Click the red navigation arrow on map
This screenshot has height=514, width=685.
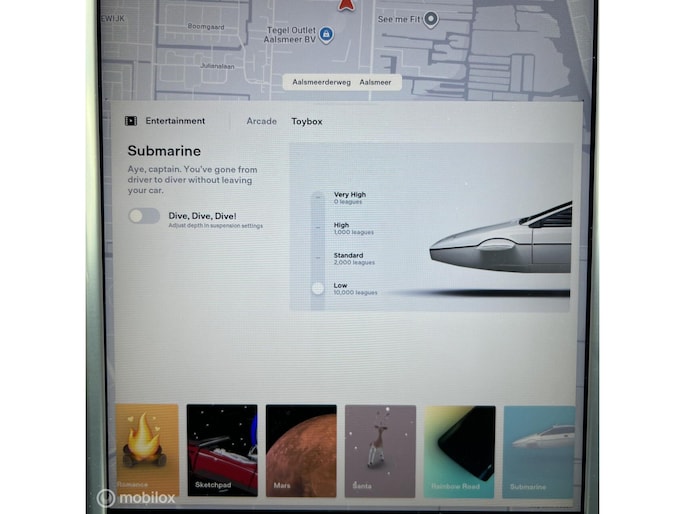[347, 6]
